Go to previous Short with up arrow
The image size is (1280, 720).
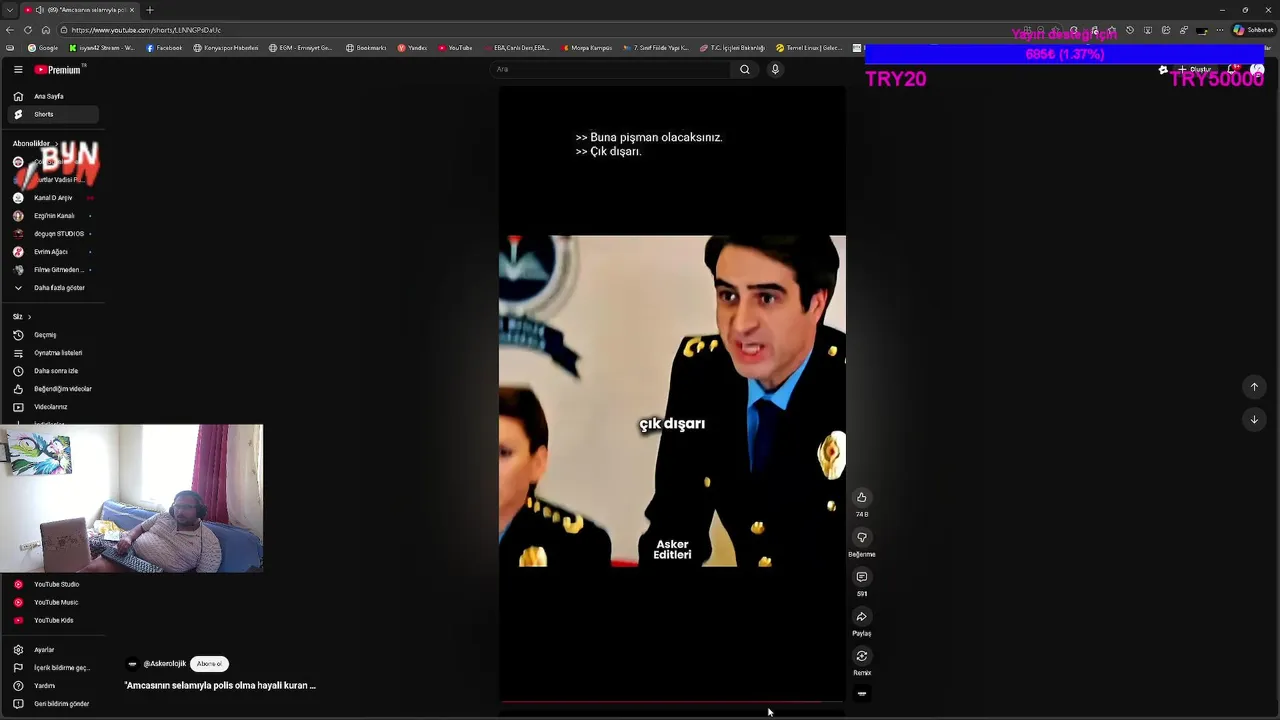coord(1254,387)
